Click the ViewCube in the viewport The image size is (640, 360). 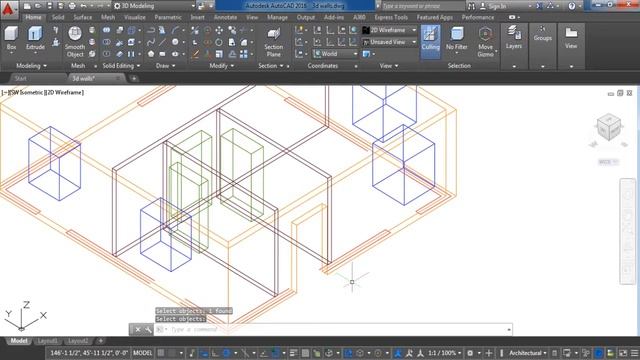tap(609, 127)
